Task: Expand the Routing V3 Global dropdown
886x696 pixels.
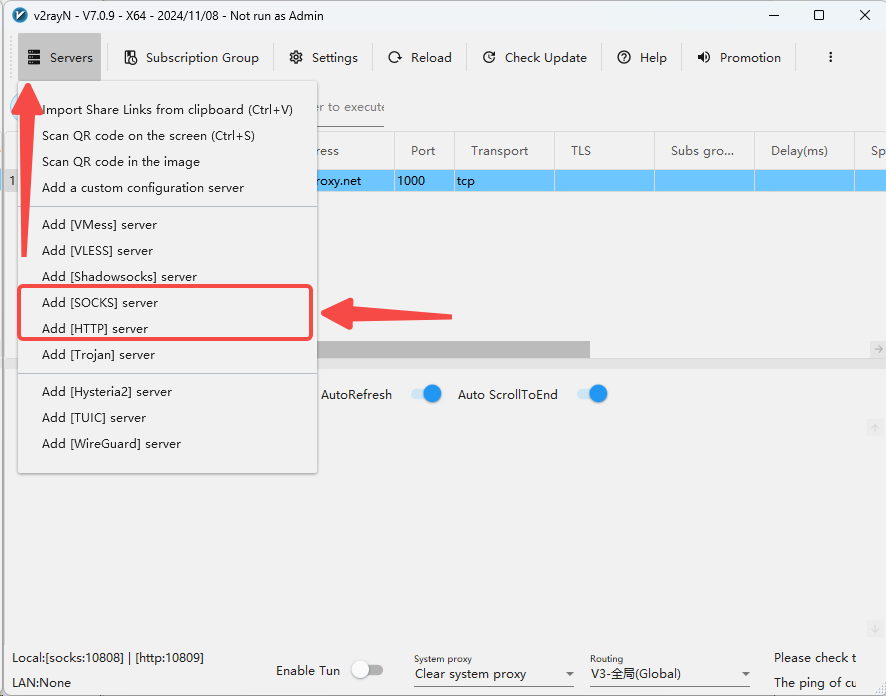Action: tap(670, 674)
